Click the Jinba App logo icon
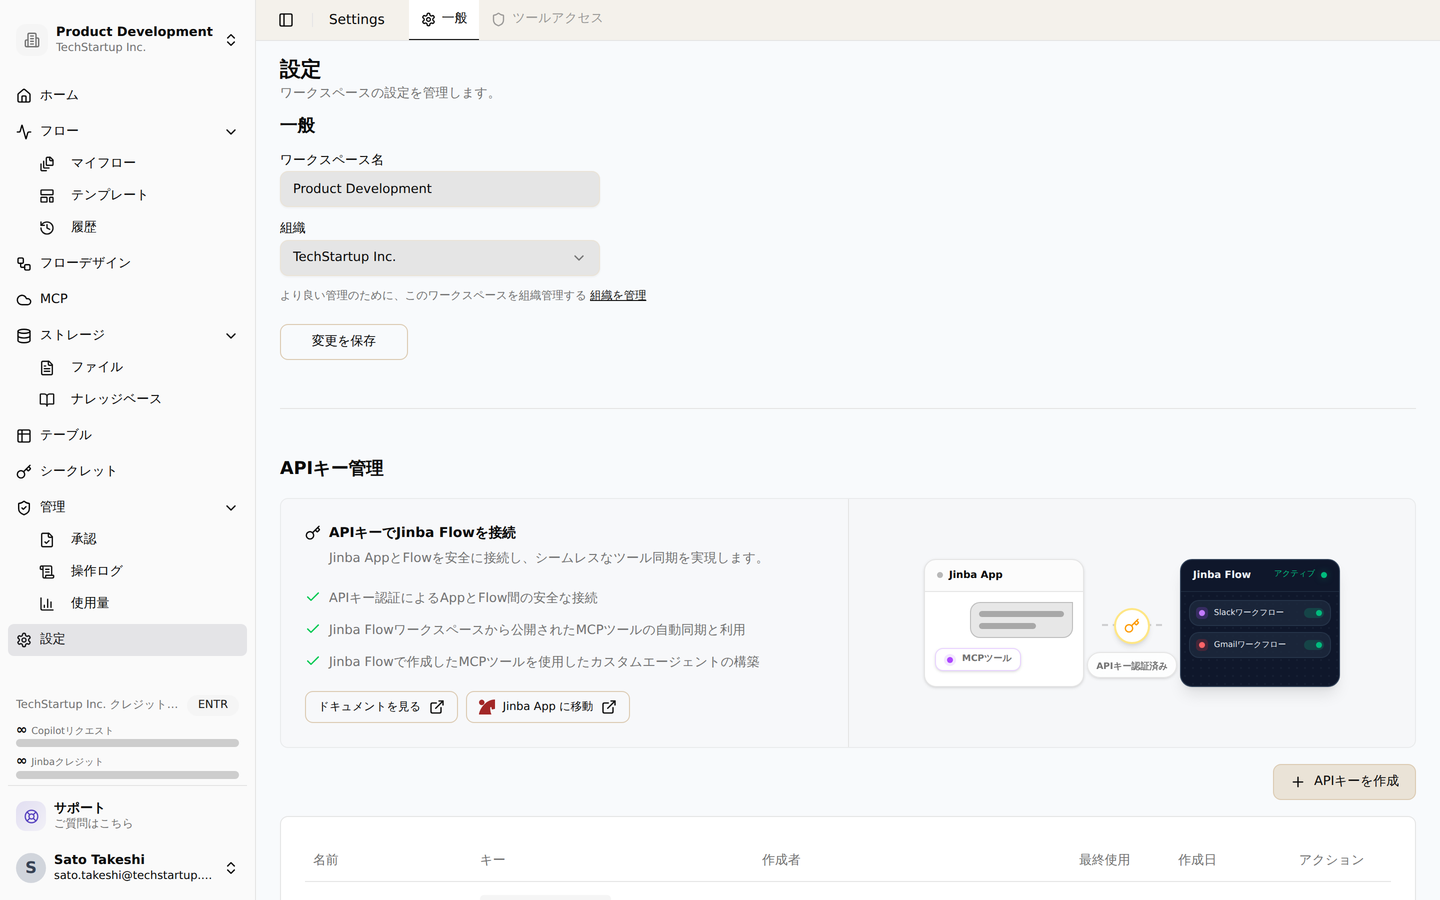1440x900 pixels. tap(487, 707)
